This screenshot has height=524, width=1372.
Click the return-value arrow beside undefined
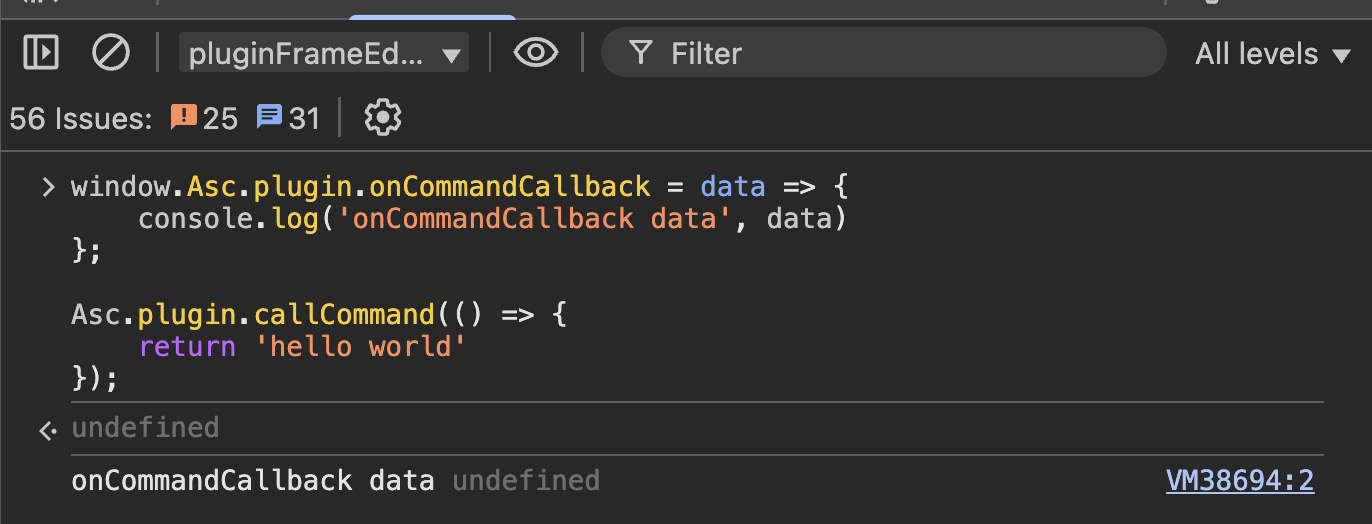(48, 430)
